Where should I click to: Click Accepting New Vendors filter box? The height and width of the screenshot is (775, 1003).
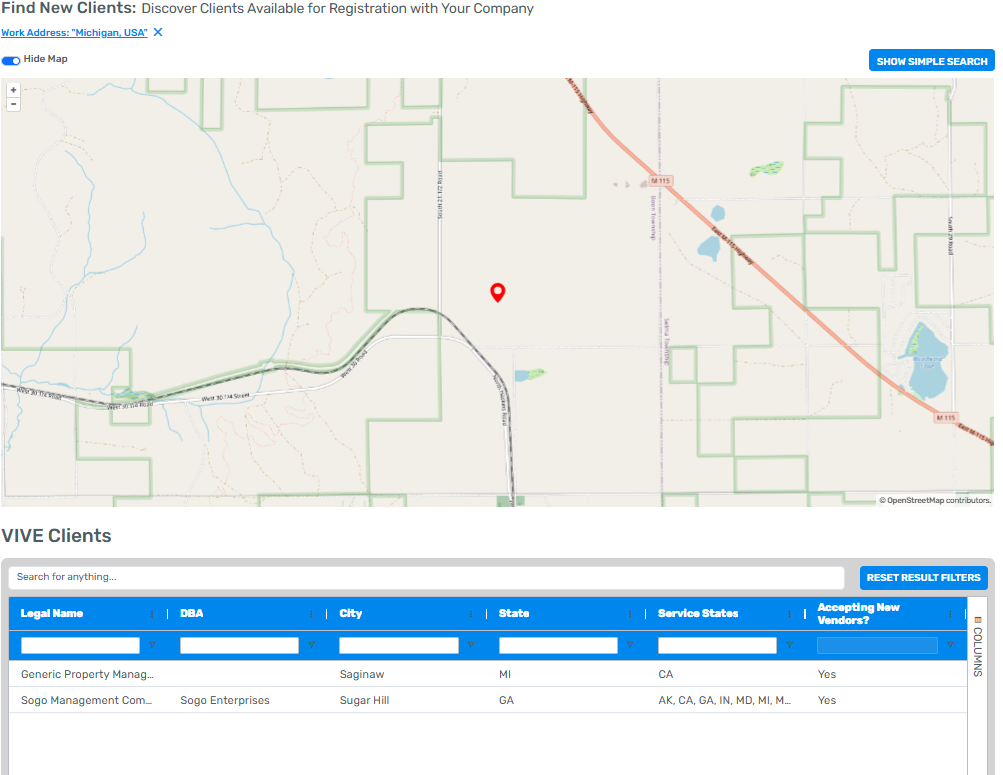click(x=877, y=645)
